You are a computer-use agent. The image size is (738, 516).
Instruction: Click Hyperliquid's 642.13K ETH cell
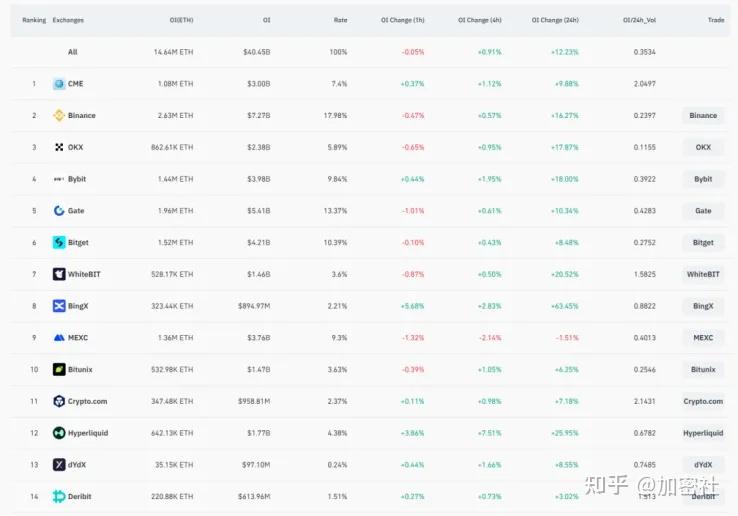172,433
